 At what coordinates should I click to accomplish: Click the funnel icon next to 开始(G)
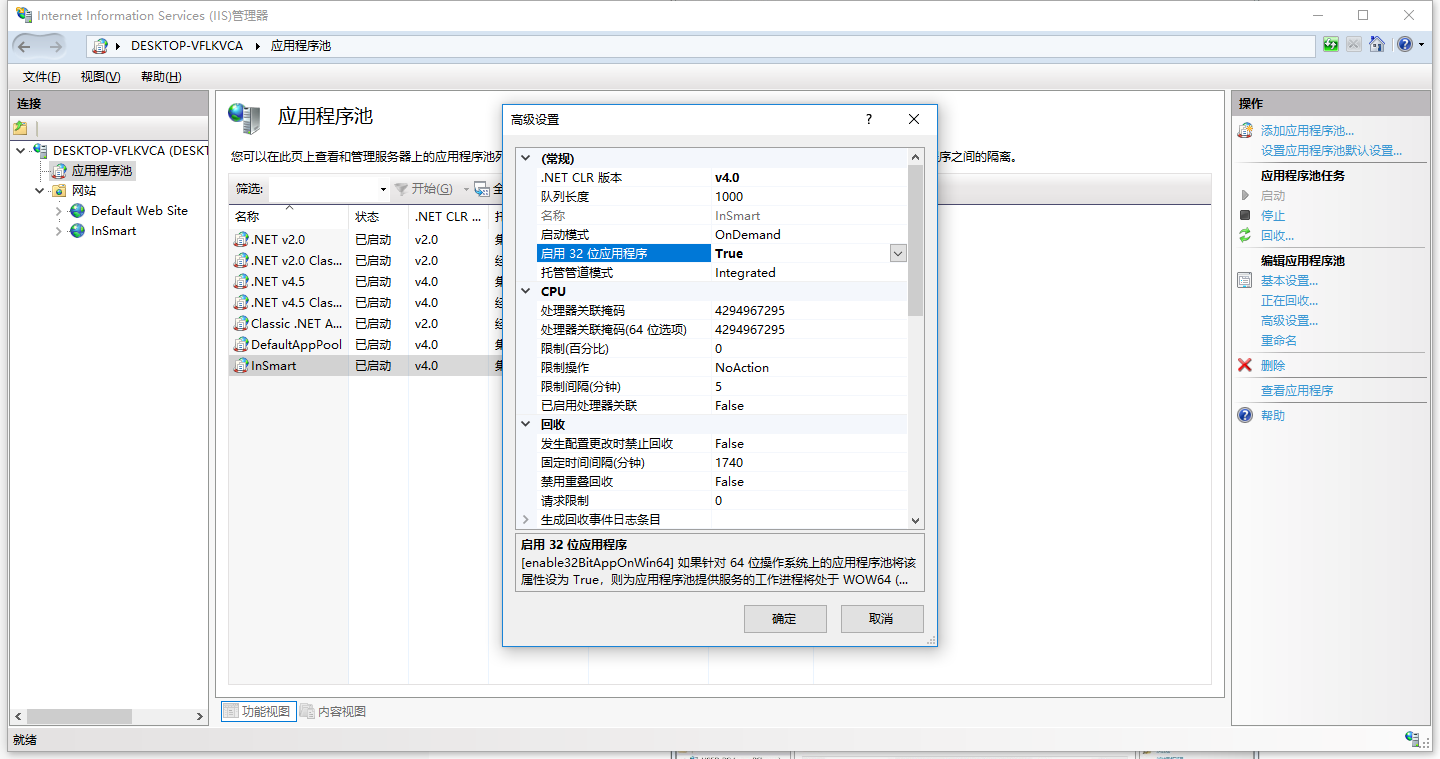click(401, 189)
